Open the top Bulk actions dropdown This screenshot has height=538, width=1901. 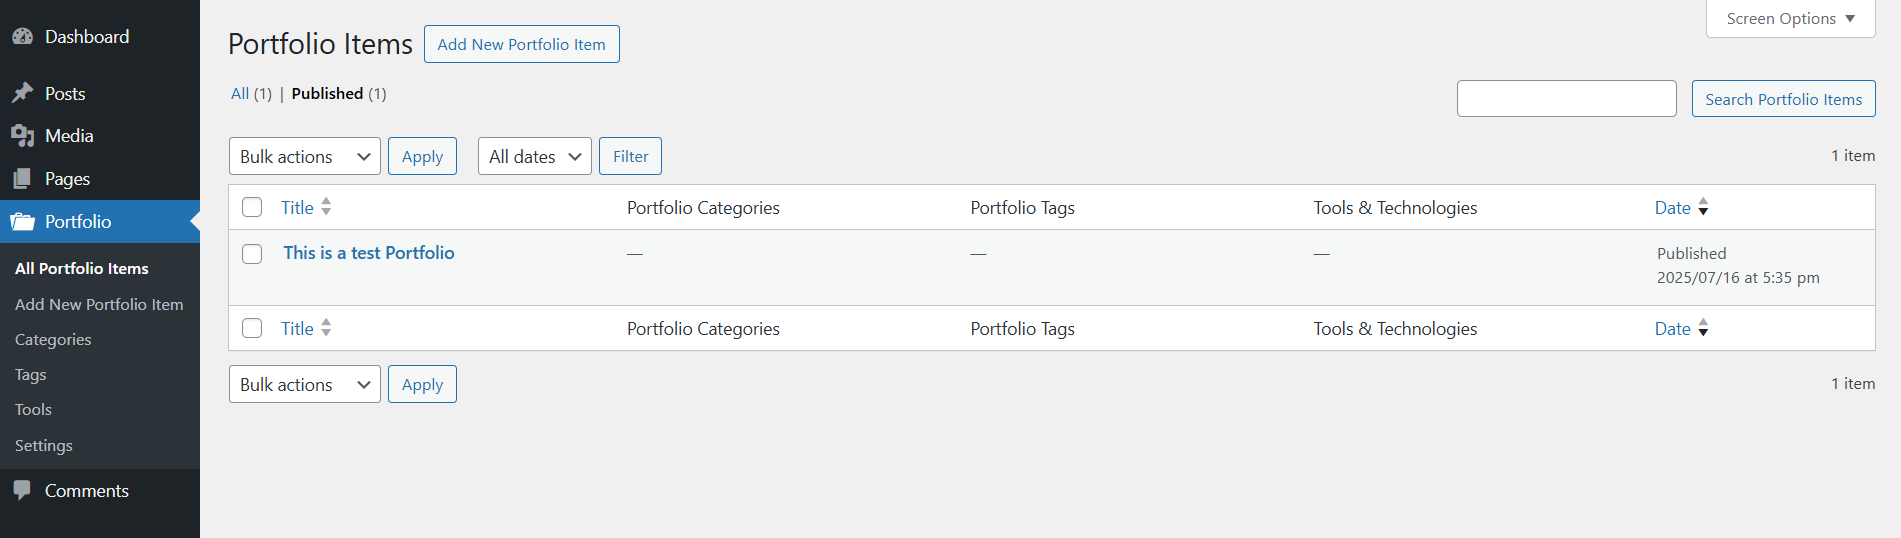pyautogui.click(x=304, y=156)
